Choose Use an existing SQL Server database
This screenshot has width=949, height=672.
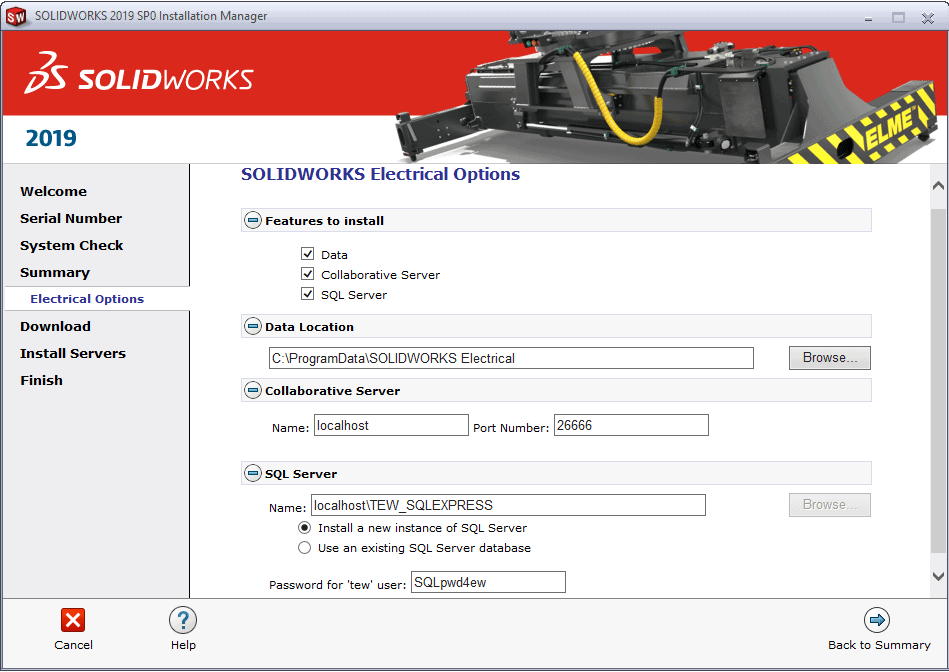click(x=304, y=547)
